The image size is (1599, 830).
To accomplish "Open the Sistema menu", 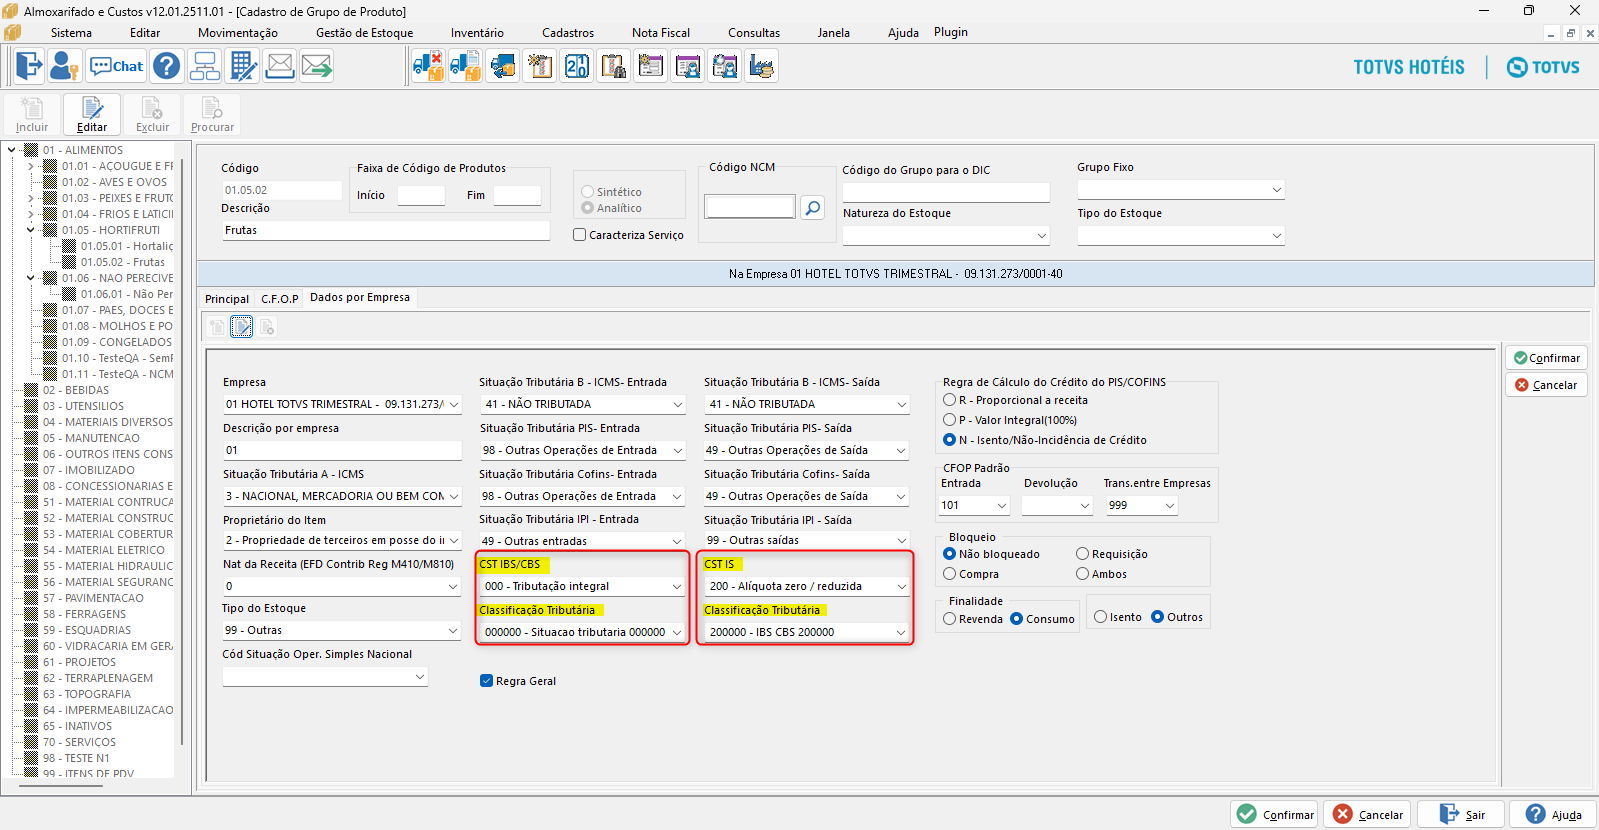I will (71, 33).
